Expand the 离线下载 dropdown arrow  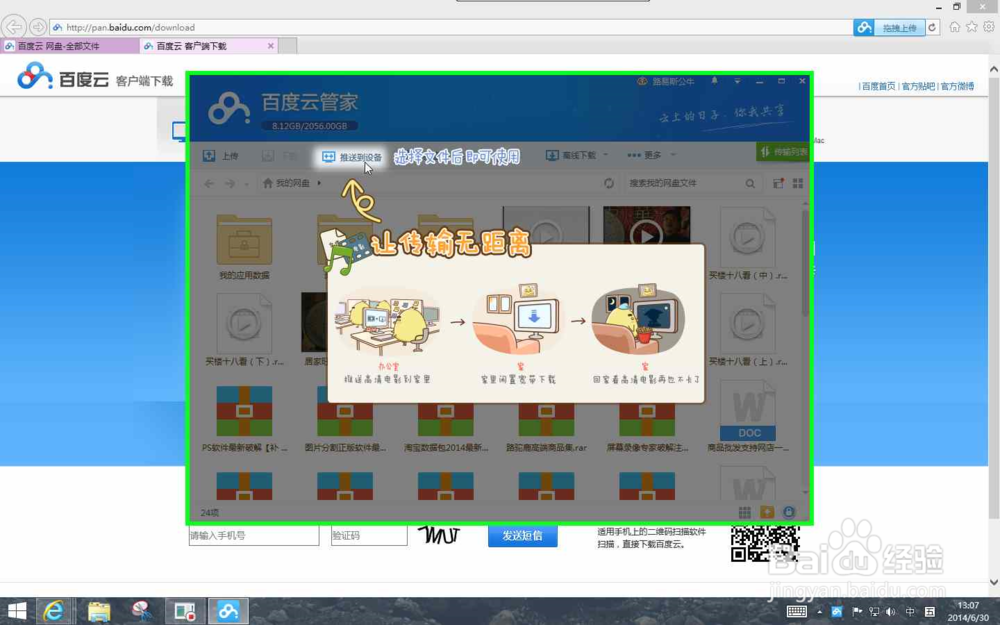tap(604, 156)
